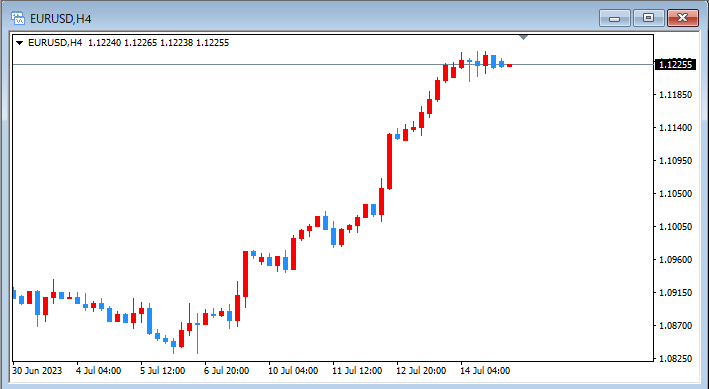709x389 pixels.
Task: Click price scale label 1.11400
Action: [x=676, y=128]
